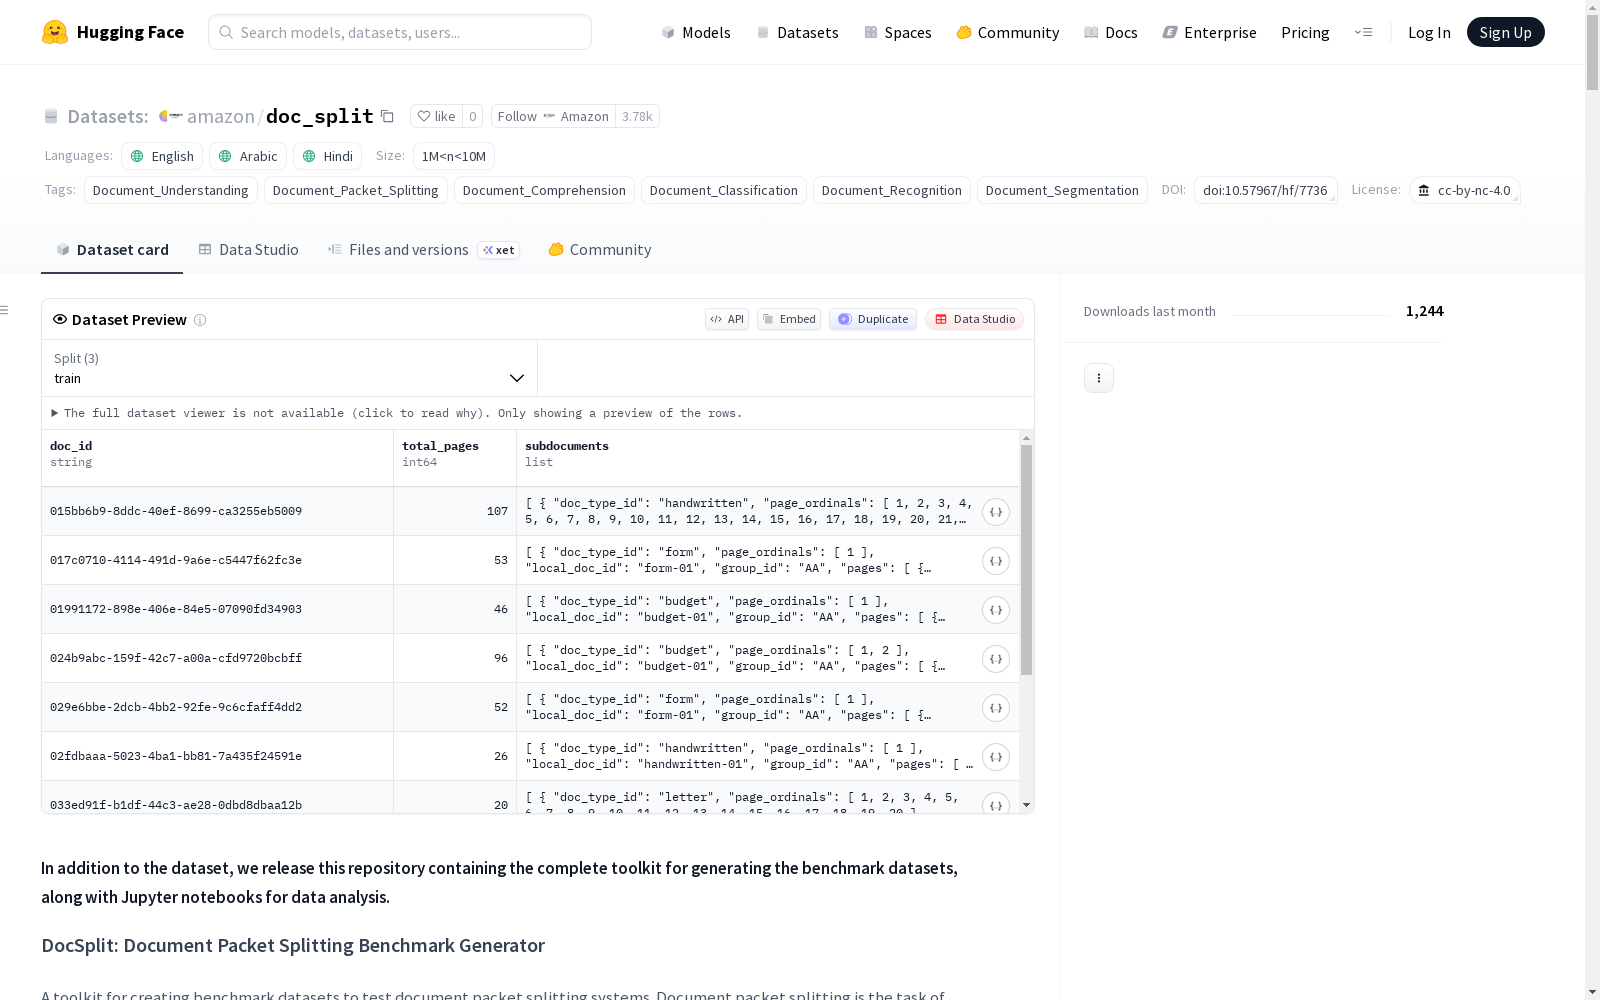Expand JSON cell for row 02fdbaaa
The height and width of the screenshot is (1000, 1600).
click(x=996, y=757)
